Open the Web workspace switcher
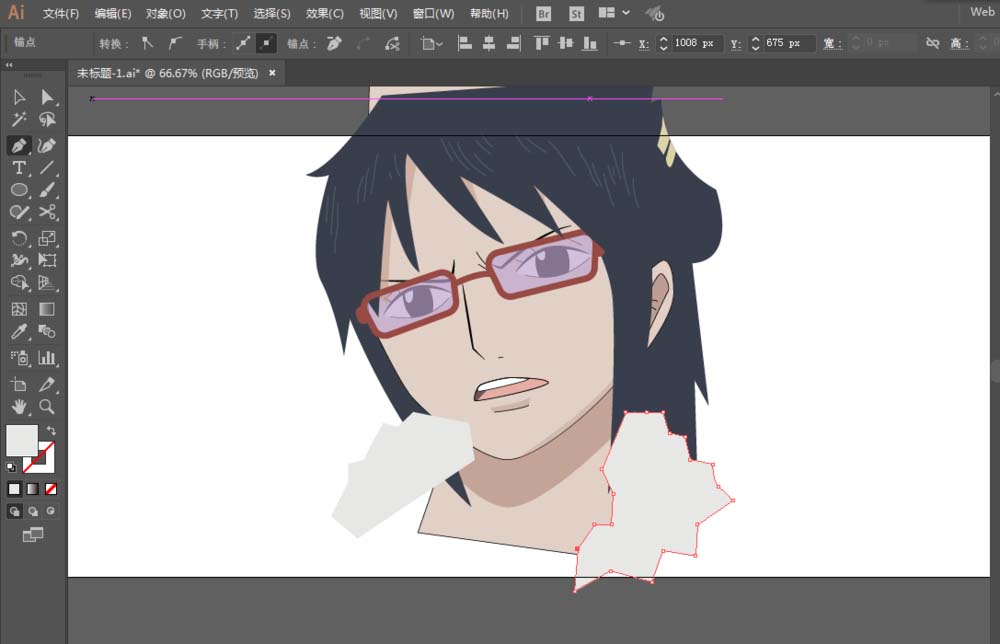This screenshot has height=644, width=1000. tap(982, 11)
